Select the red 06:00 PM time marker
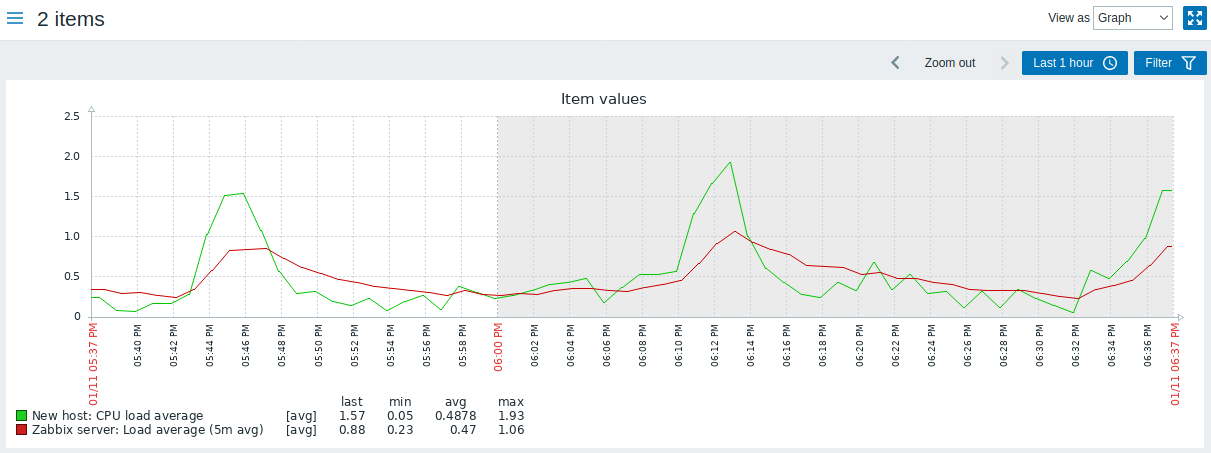This screenshot has width=1211, height=453. click(497, 347)
